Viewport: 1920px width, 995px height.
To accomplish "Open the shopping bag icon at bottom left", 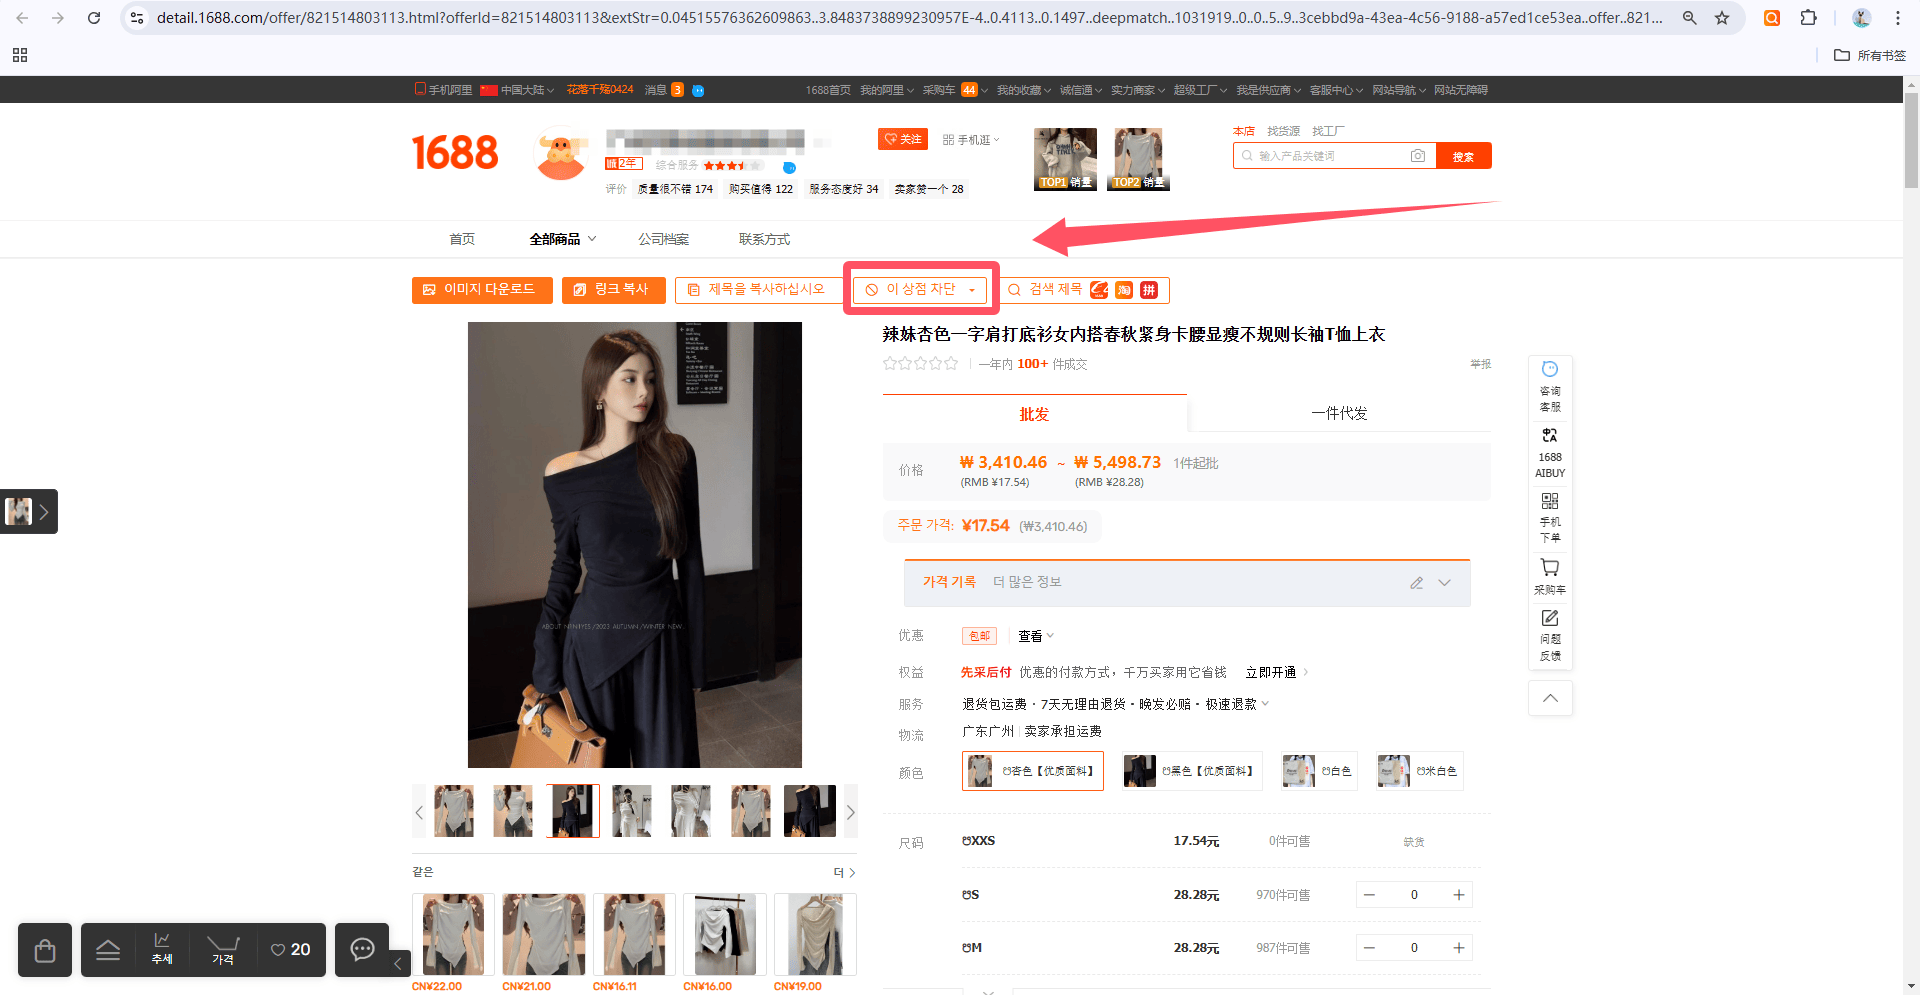I will (45, 950).
